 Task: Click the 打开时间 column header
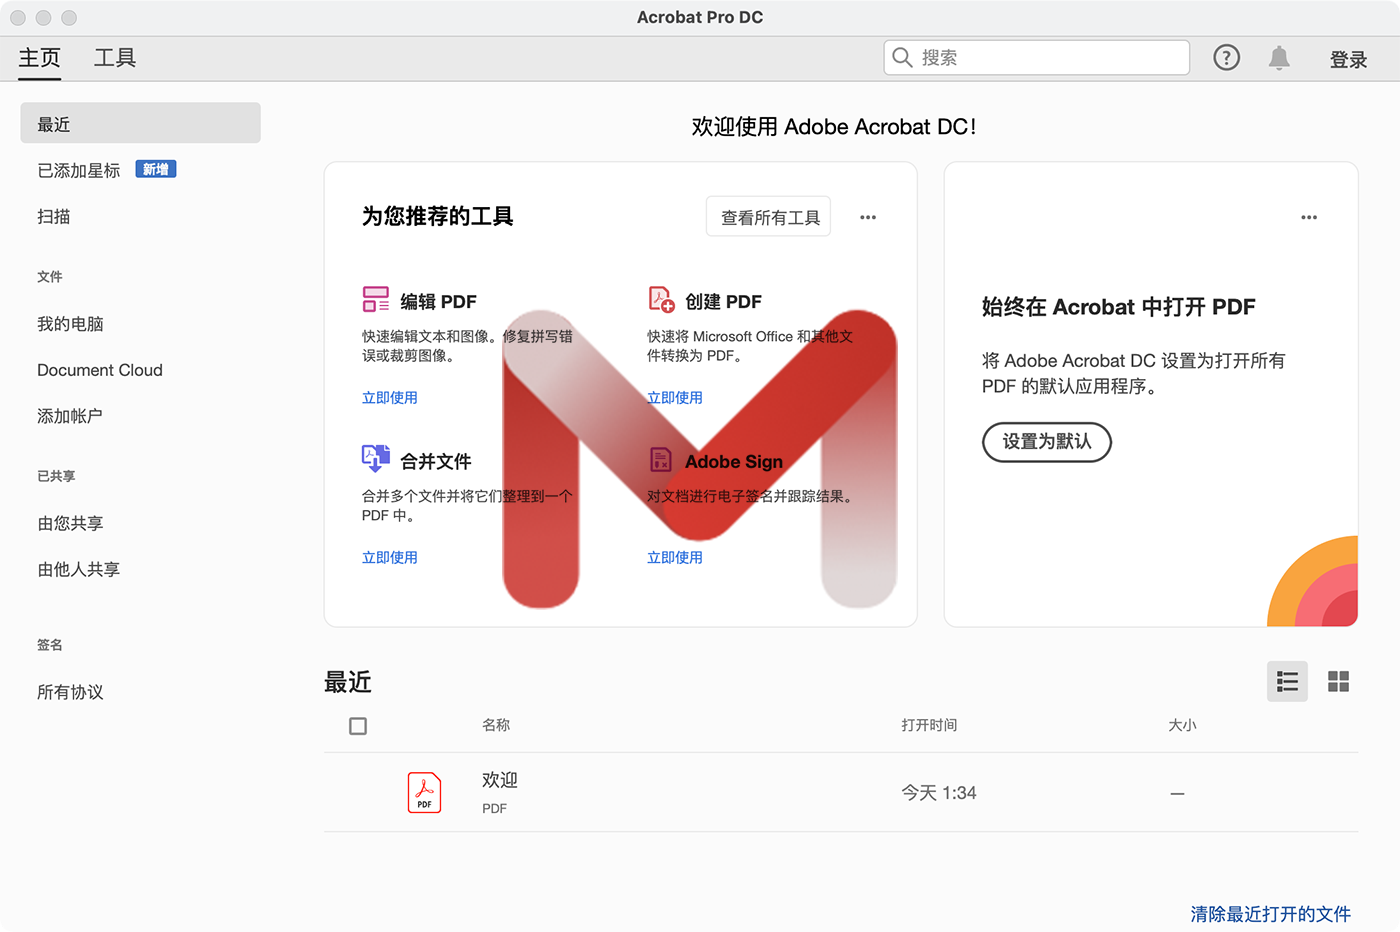[929, 725]
